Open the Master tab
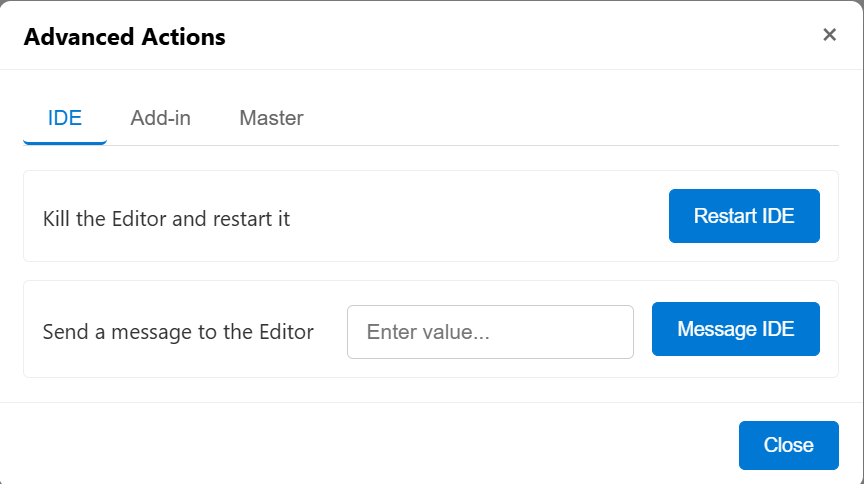Screen dimensions: 864x484 tap(271, 118)
